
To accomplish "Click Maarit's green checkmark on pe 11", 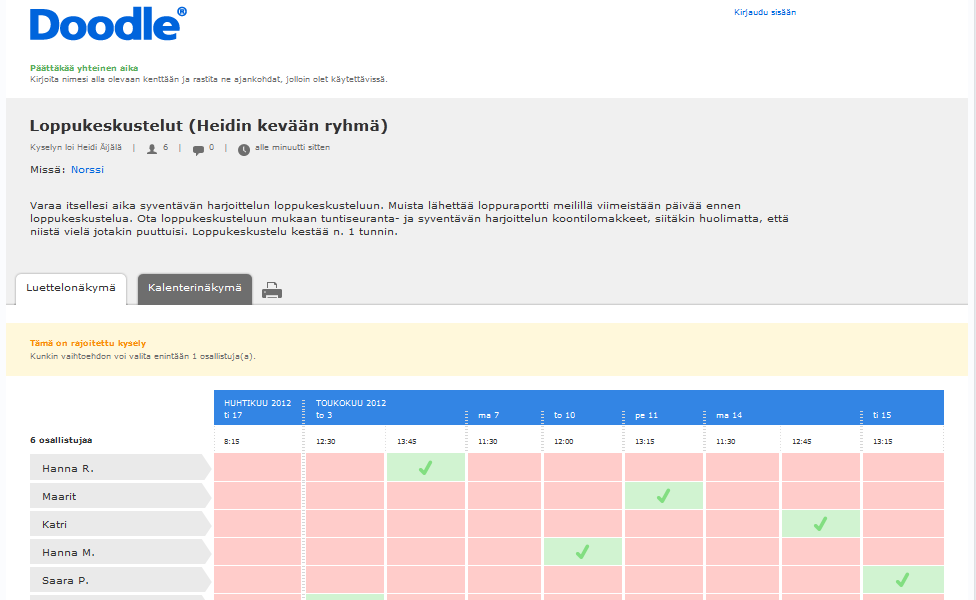I will (x=664, y=495).
